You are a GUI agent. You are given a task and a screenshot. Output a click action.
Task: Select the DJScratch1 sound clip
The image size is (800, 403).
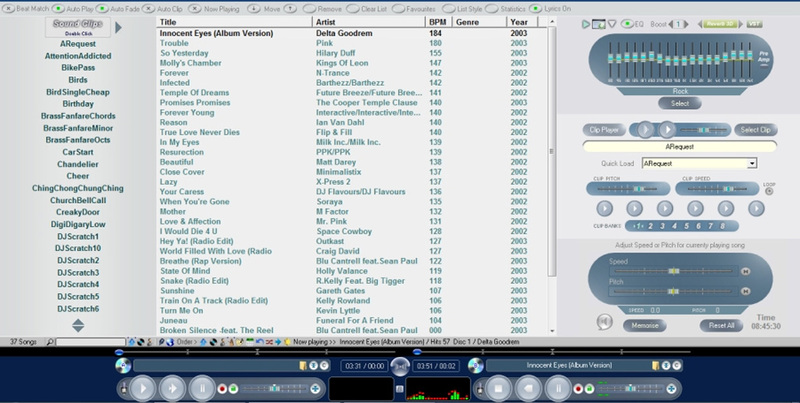pyautogui.click(x=78, y=236)
